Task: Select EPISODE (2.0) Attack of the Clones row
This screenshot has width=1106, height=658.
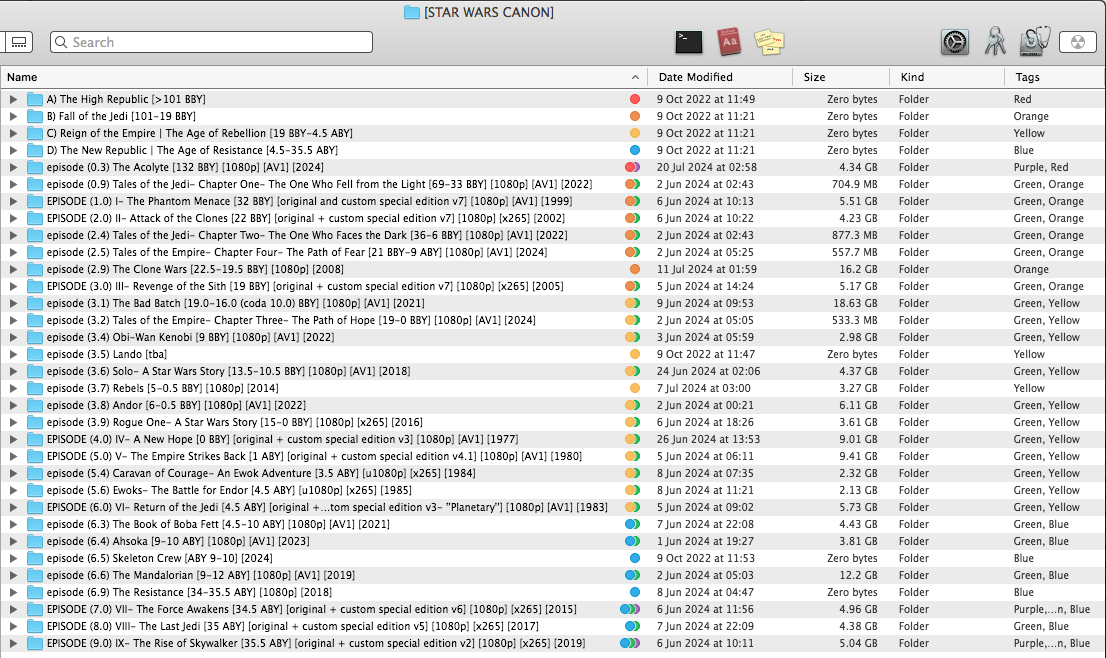Action: 553,218
